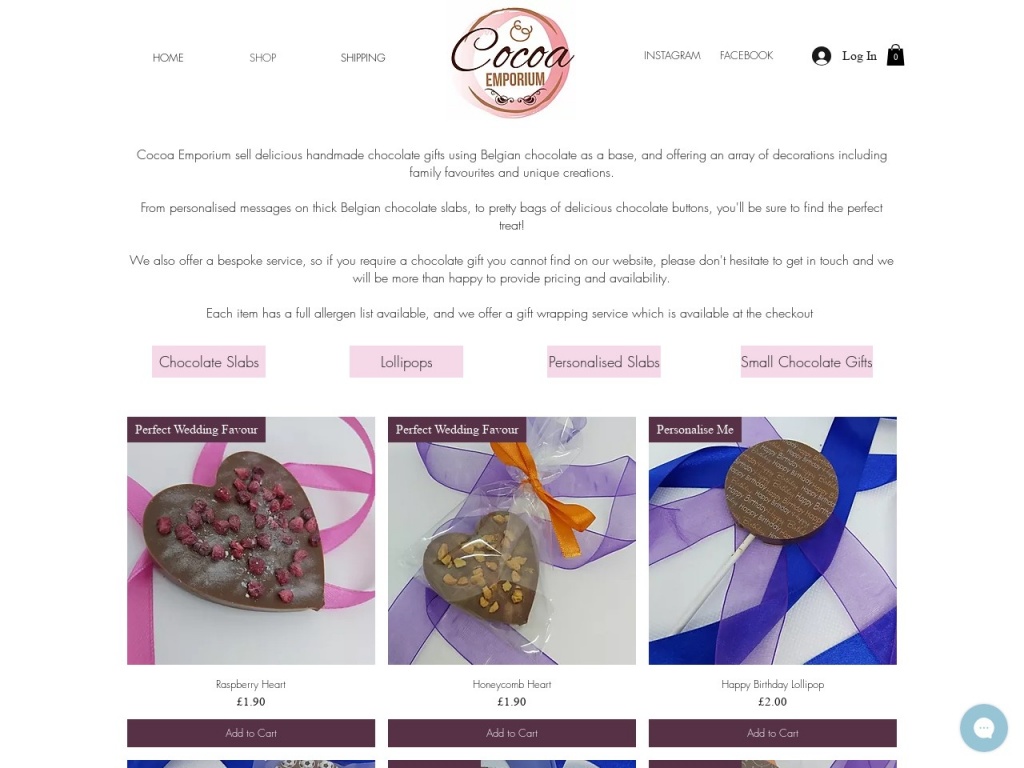Browse the Lollipops category
Screen dimensions: 1024x768
(x=406, y=362)
